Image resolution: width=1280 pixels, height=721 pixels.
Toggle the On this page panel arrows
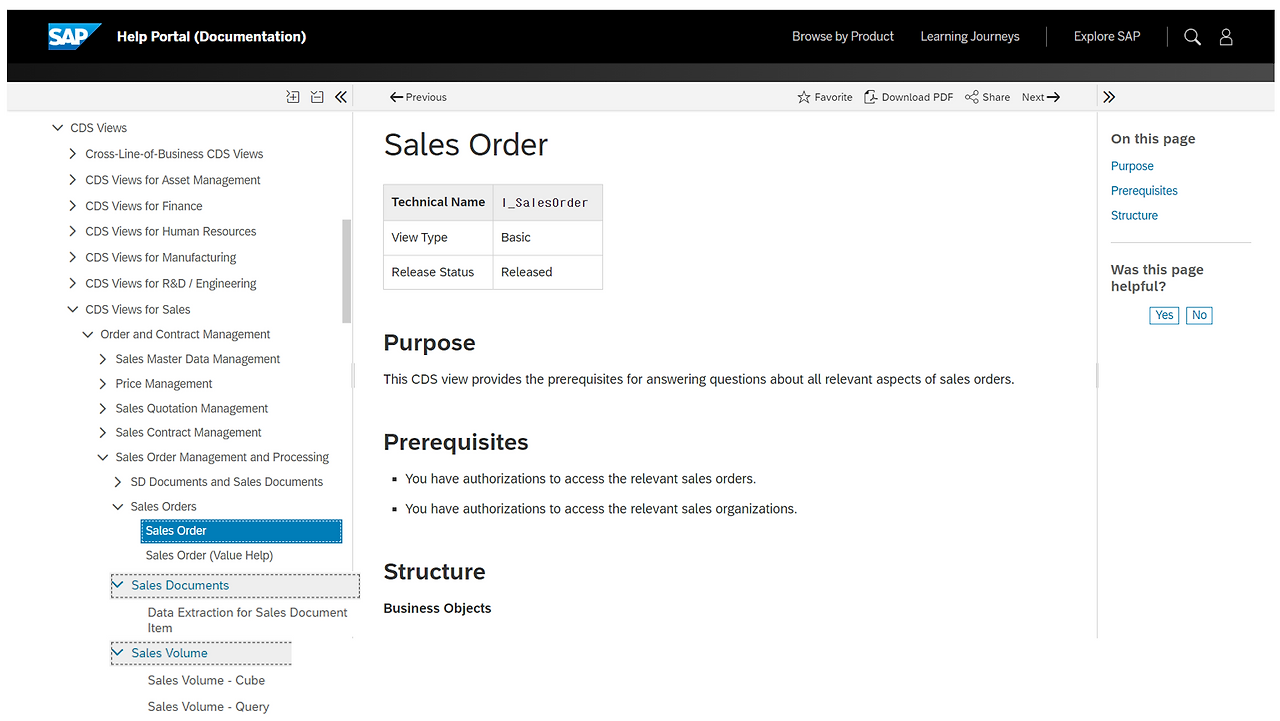pos(1109,97)
